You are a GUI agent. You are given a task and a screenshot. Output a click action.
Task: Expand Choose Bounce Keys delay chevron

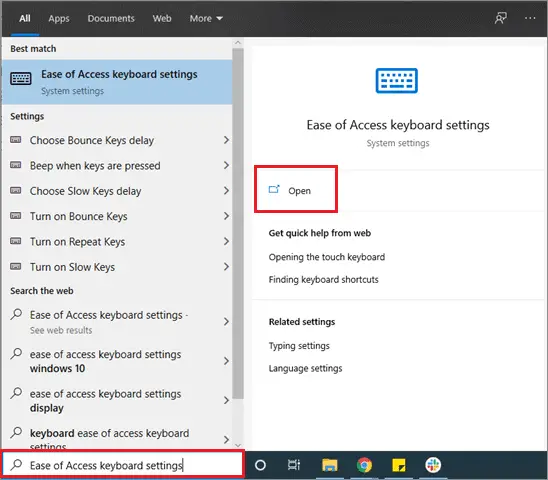(226, 140)
